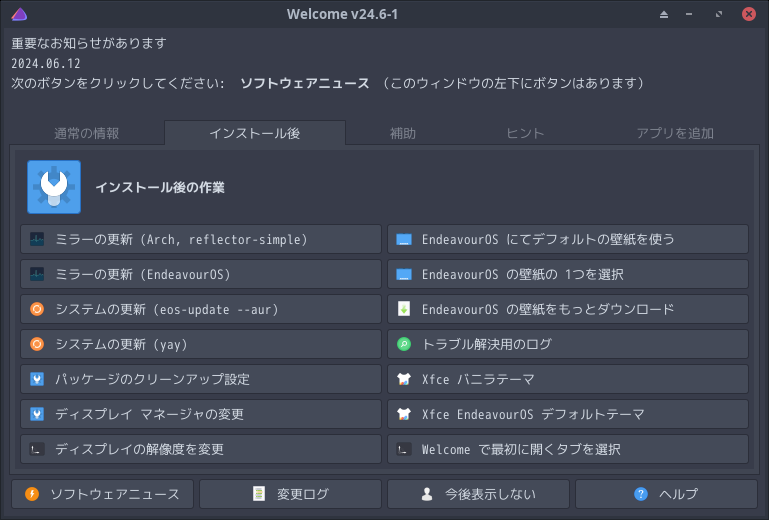Minimize the Welcome window

pos(689,14)
